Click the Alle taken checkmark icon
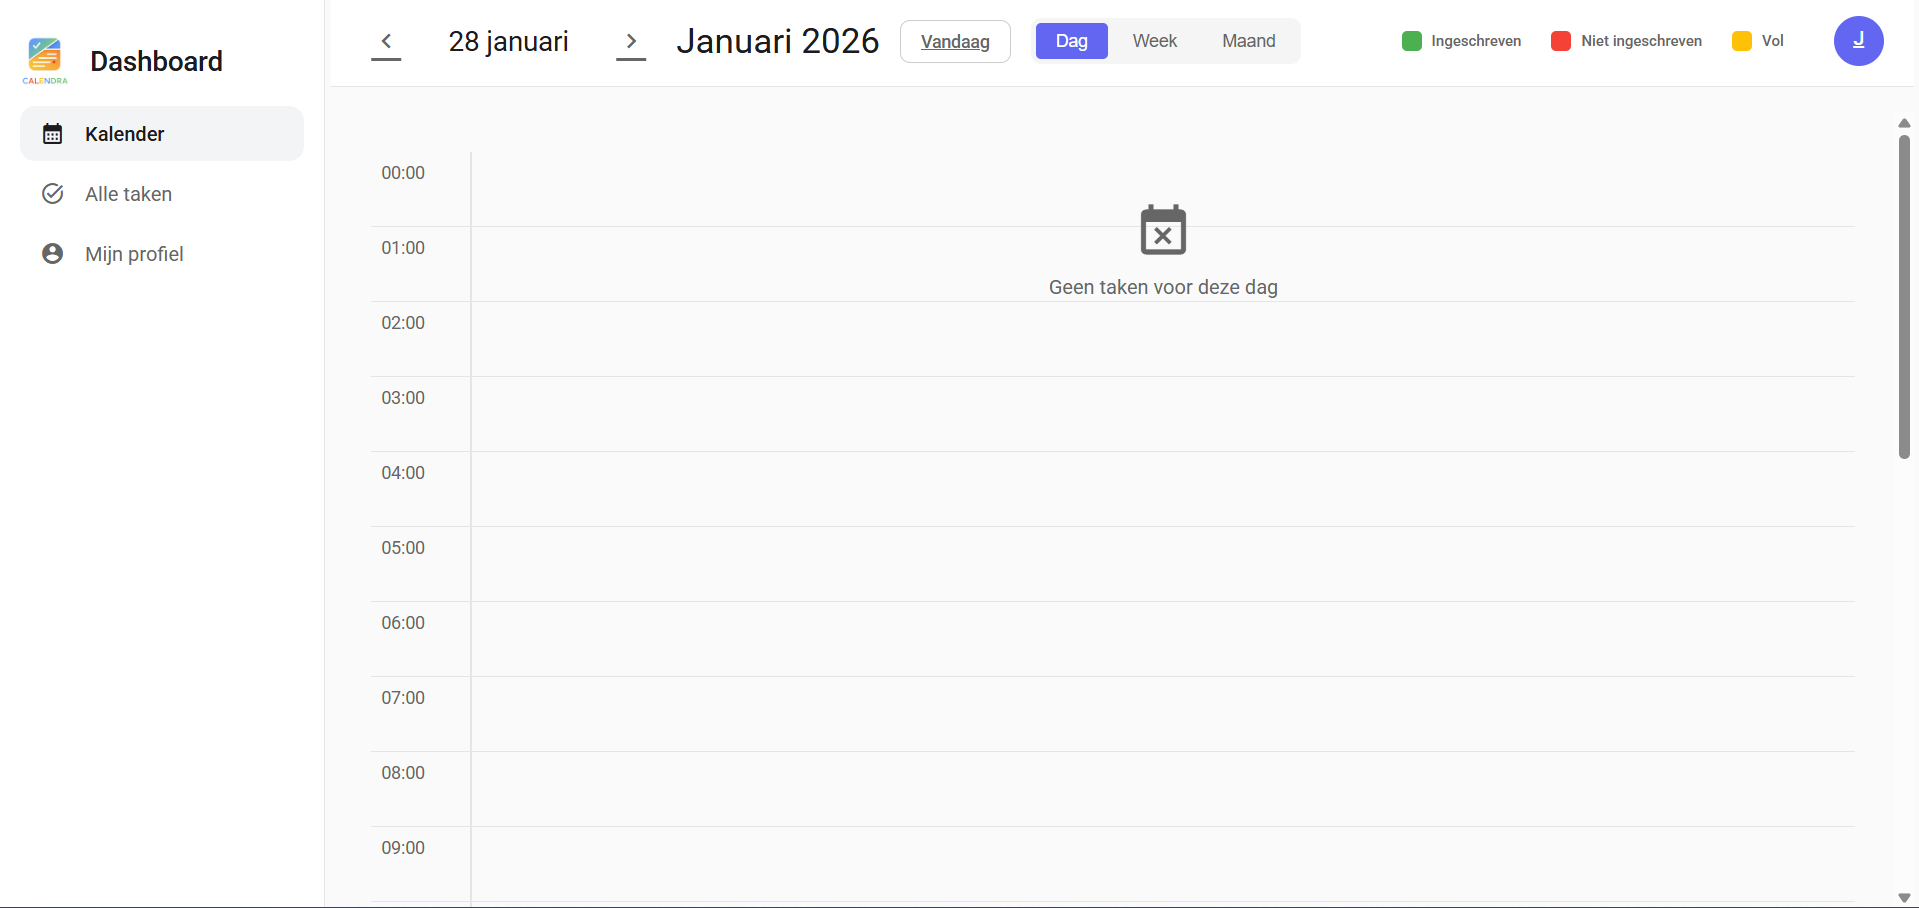Screen dimensions: 1919x908 click(53, 194)
